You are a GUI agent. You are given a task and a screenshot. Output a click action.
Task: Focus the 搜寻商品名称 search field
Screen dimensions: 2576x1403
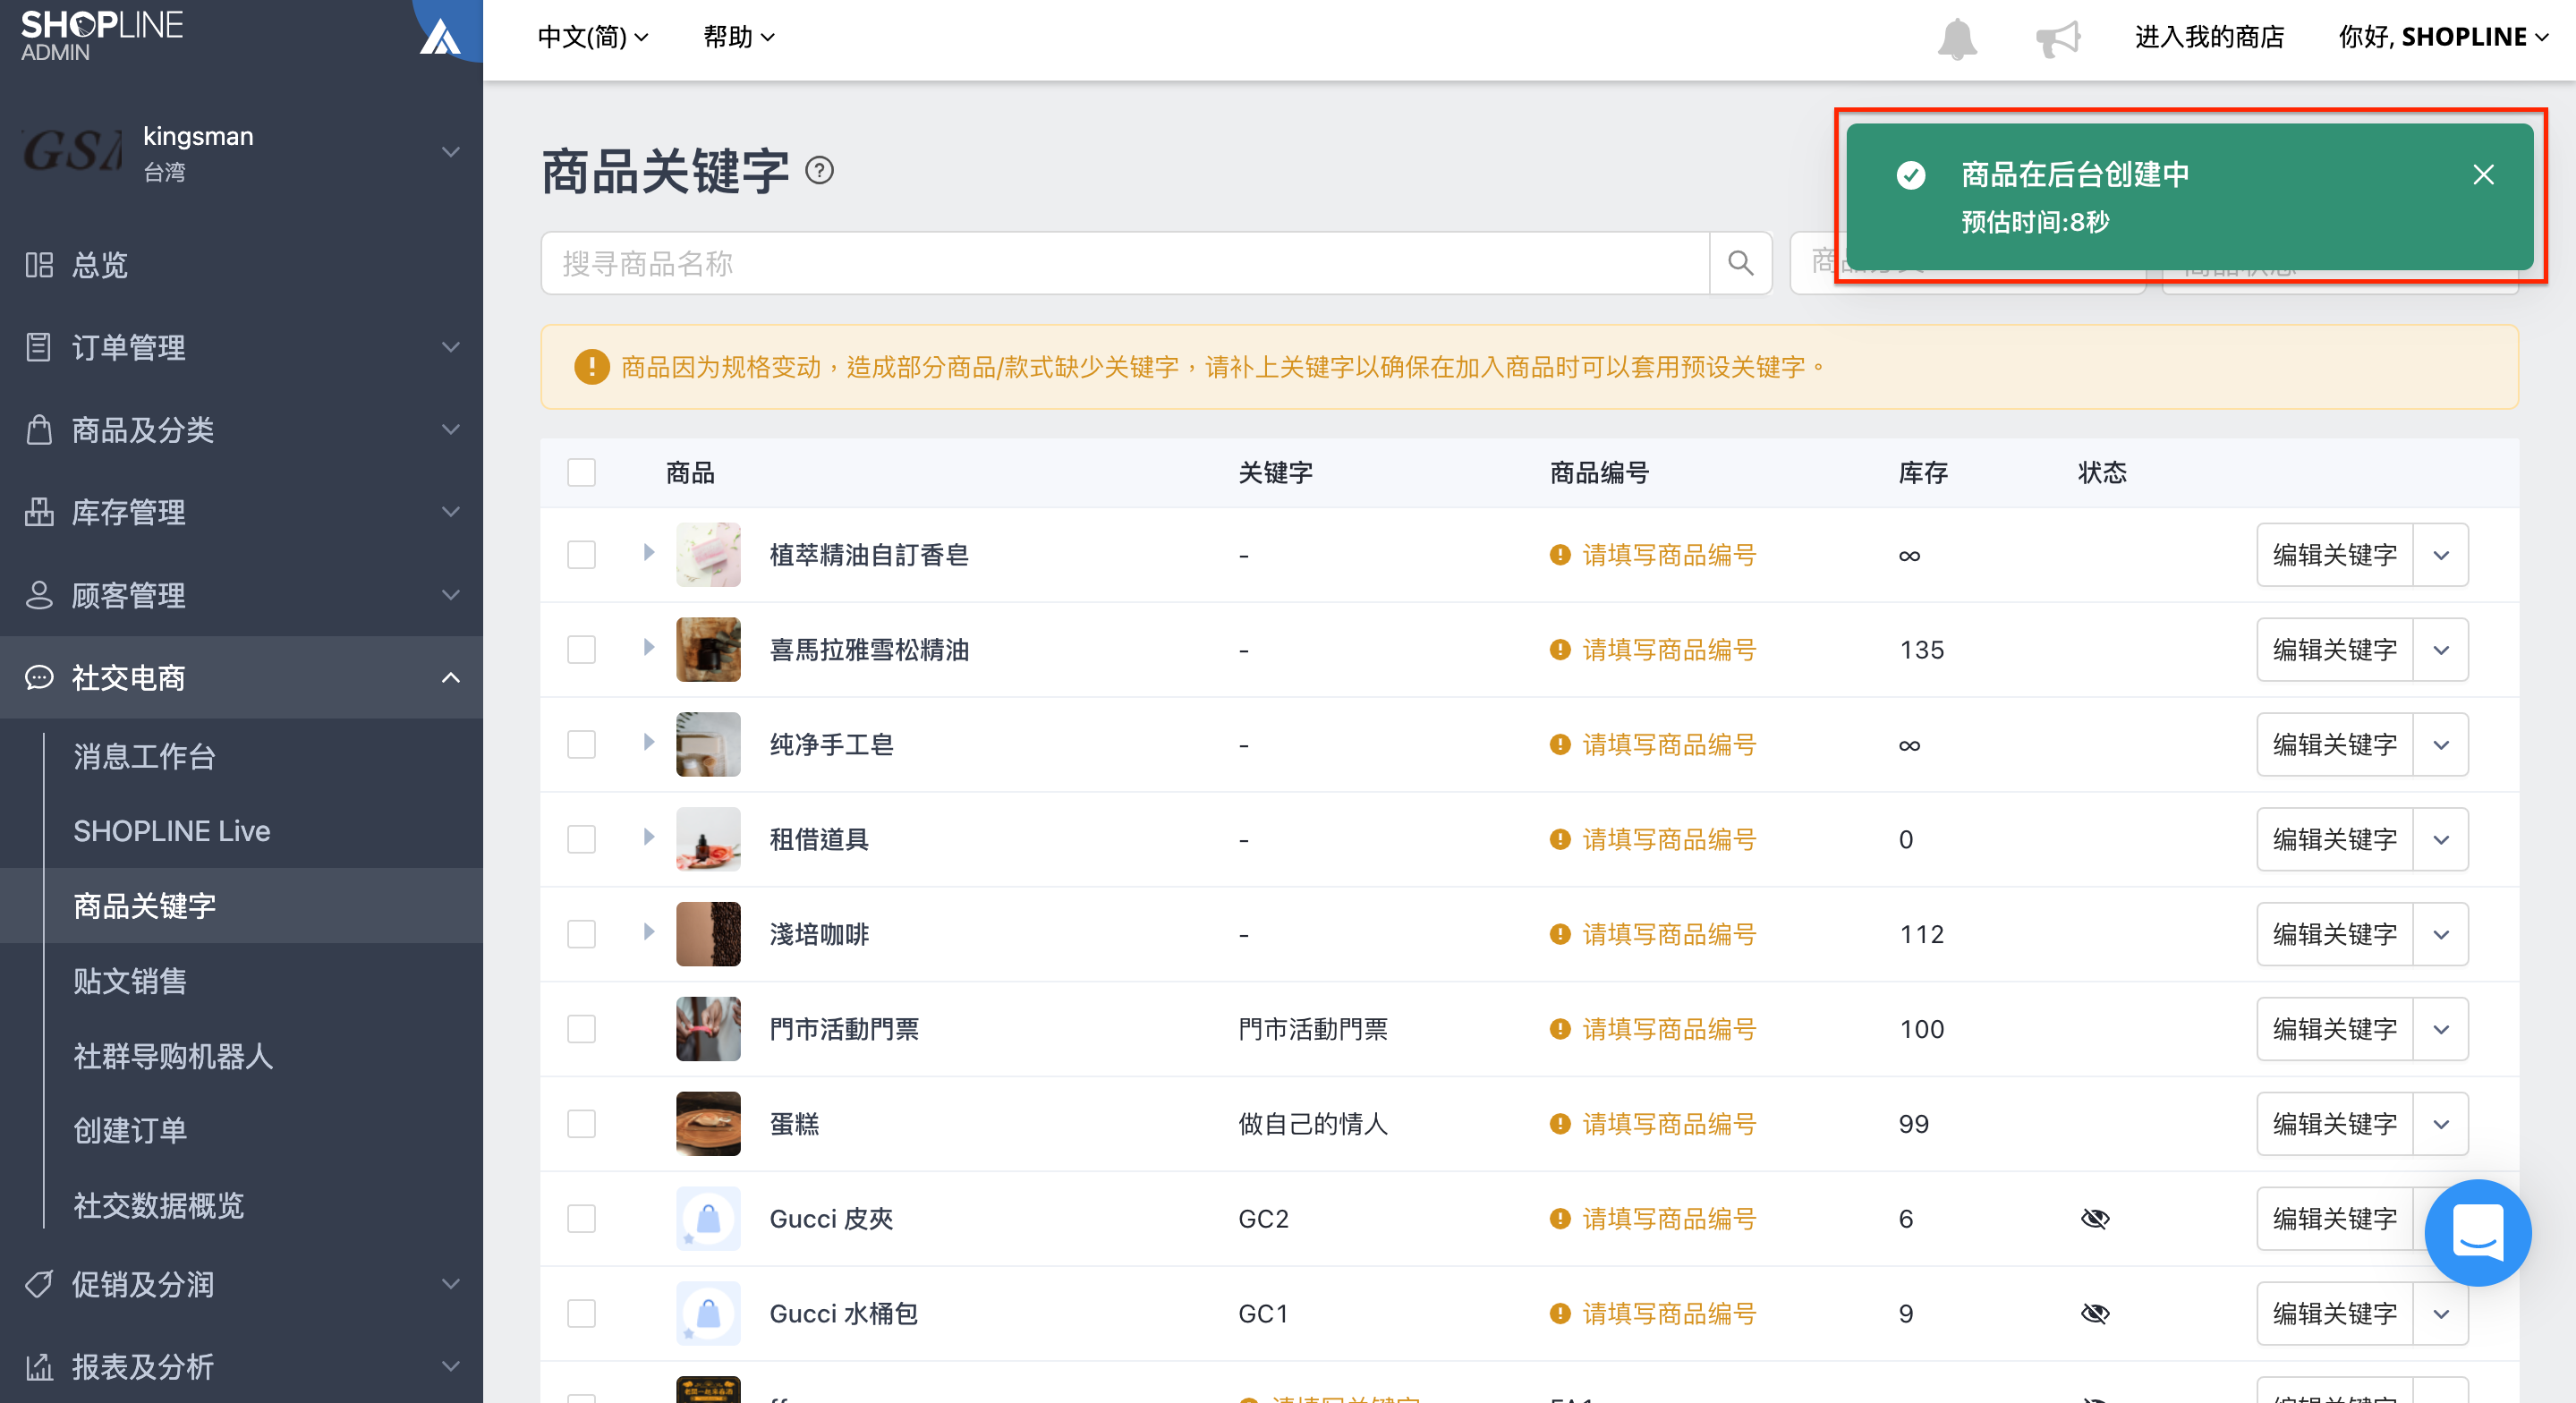point(1125,263)
